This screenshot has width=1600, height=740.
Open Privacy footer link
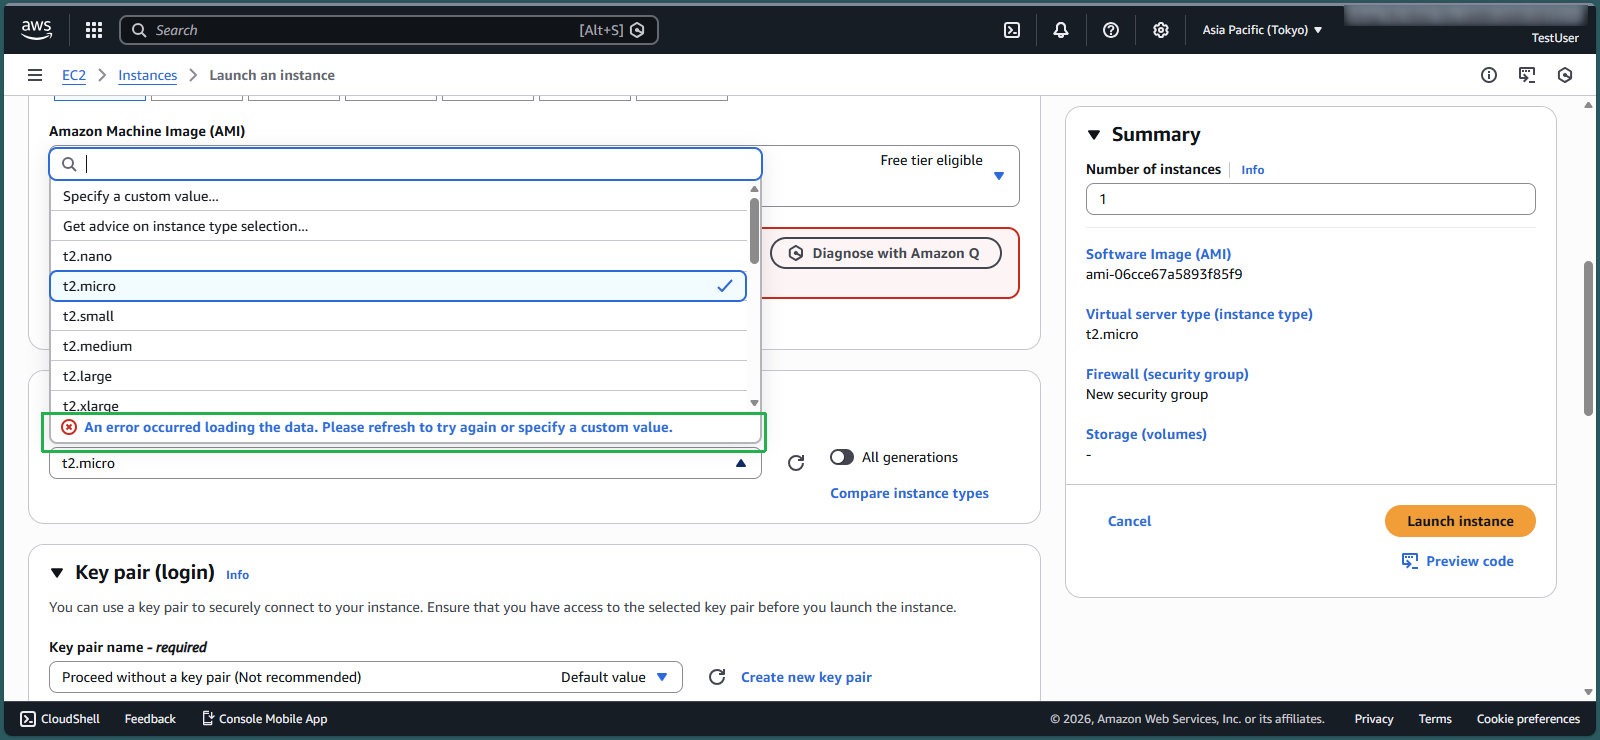pos(1374,719)
